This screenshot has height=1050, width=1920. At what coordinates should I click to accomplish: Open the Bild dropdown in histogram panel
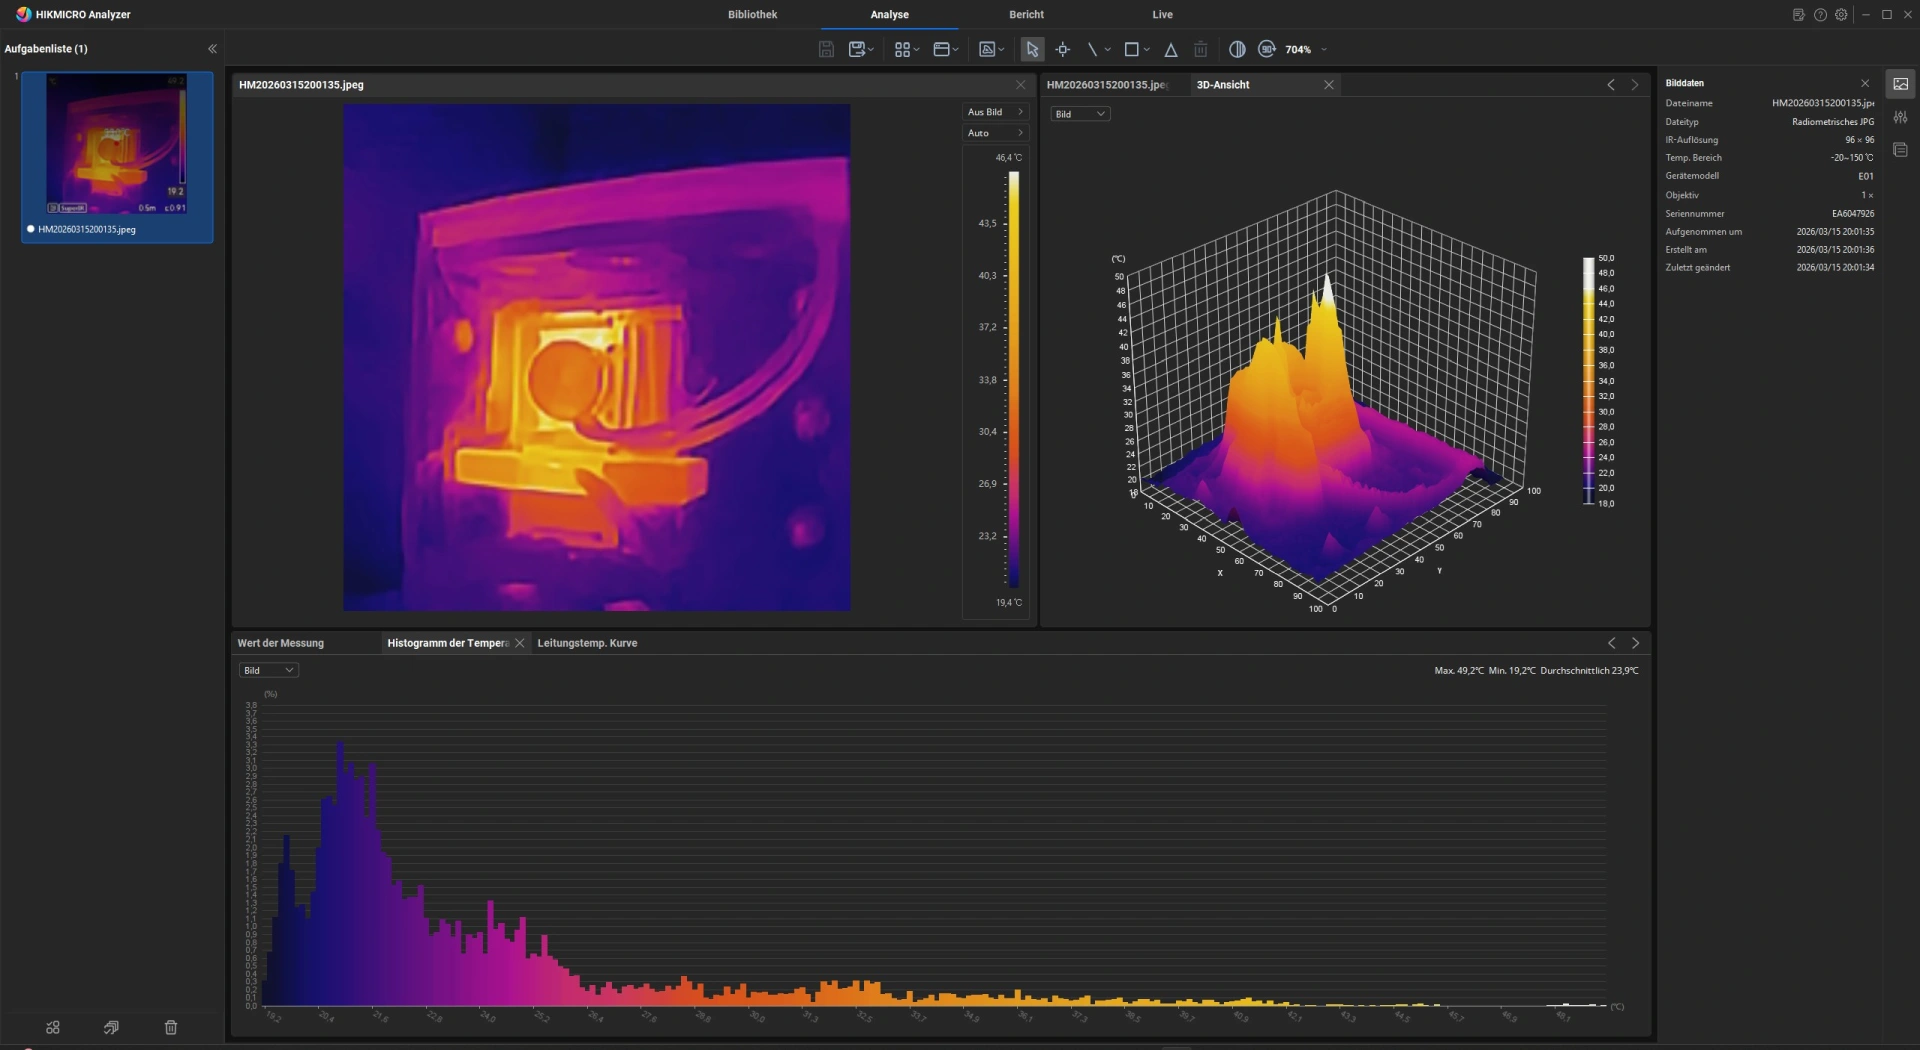click(x=268, y=670)
